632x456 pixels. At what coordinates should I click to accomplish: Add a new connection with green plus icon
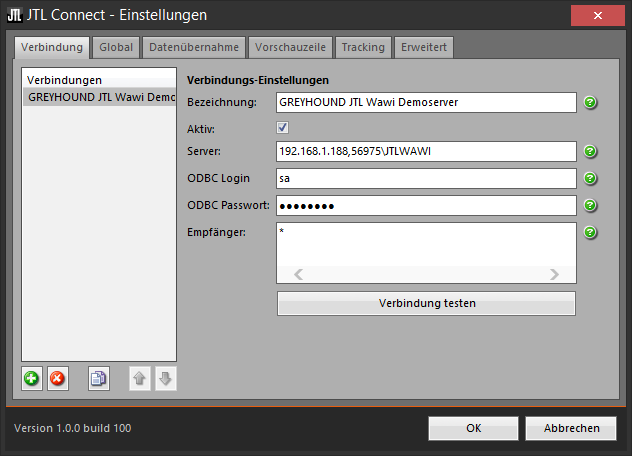pyautogui.click(x=31, y=379)
